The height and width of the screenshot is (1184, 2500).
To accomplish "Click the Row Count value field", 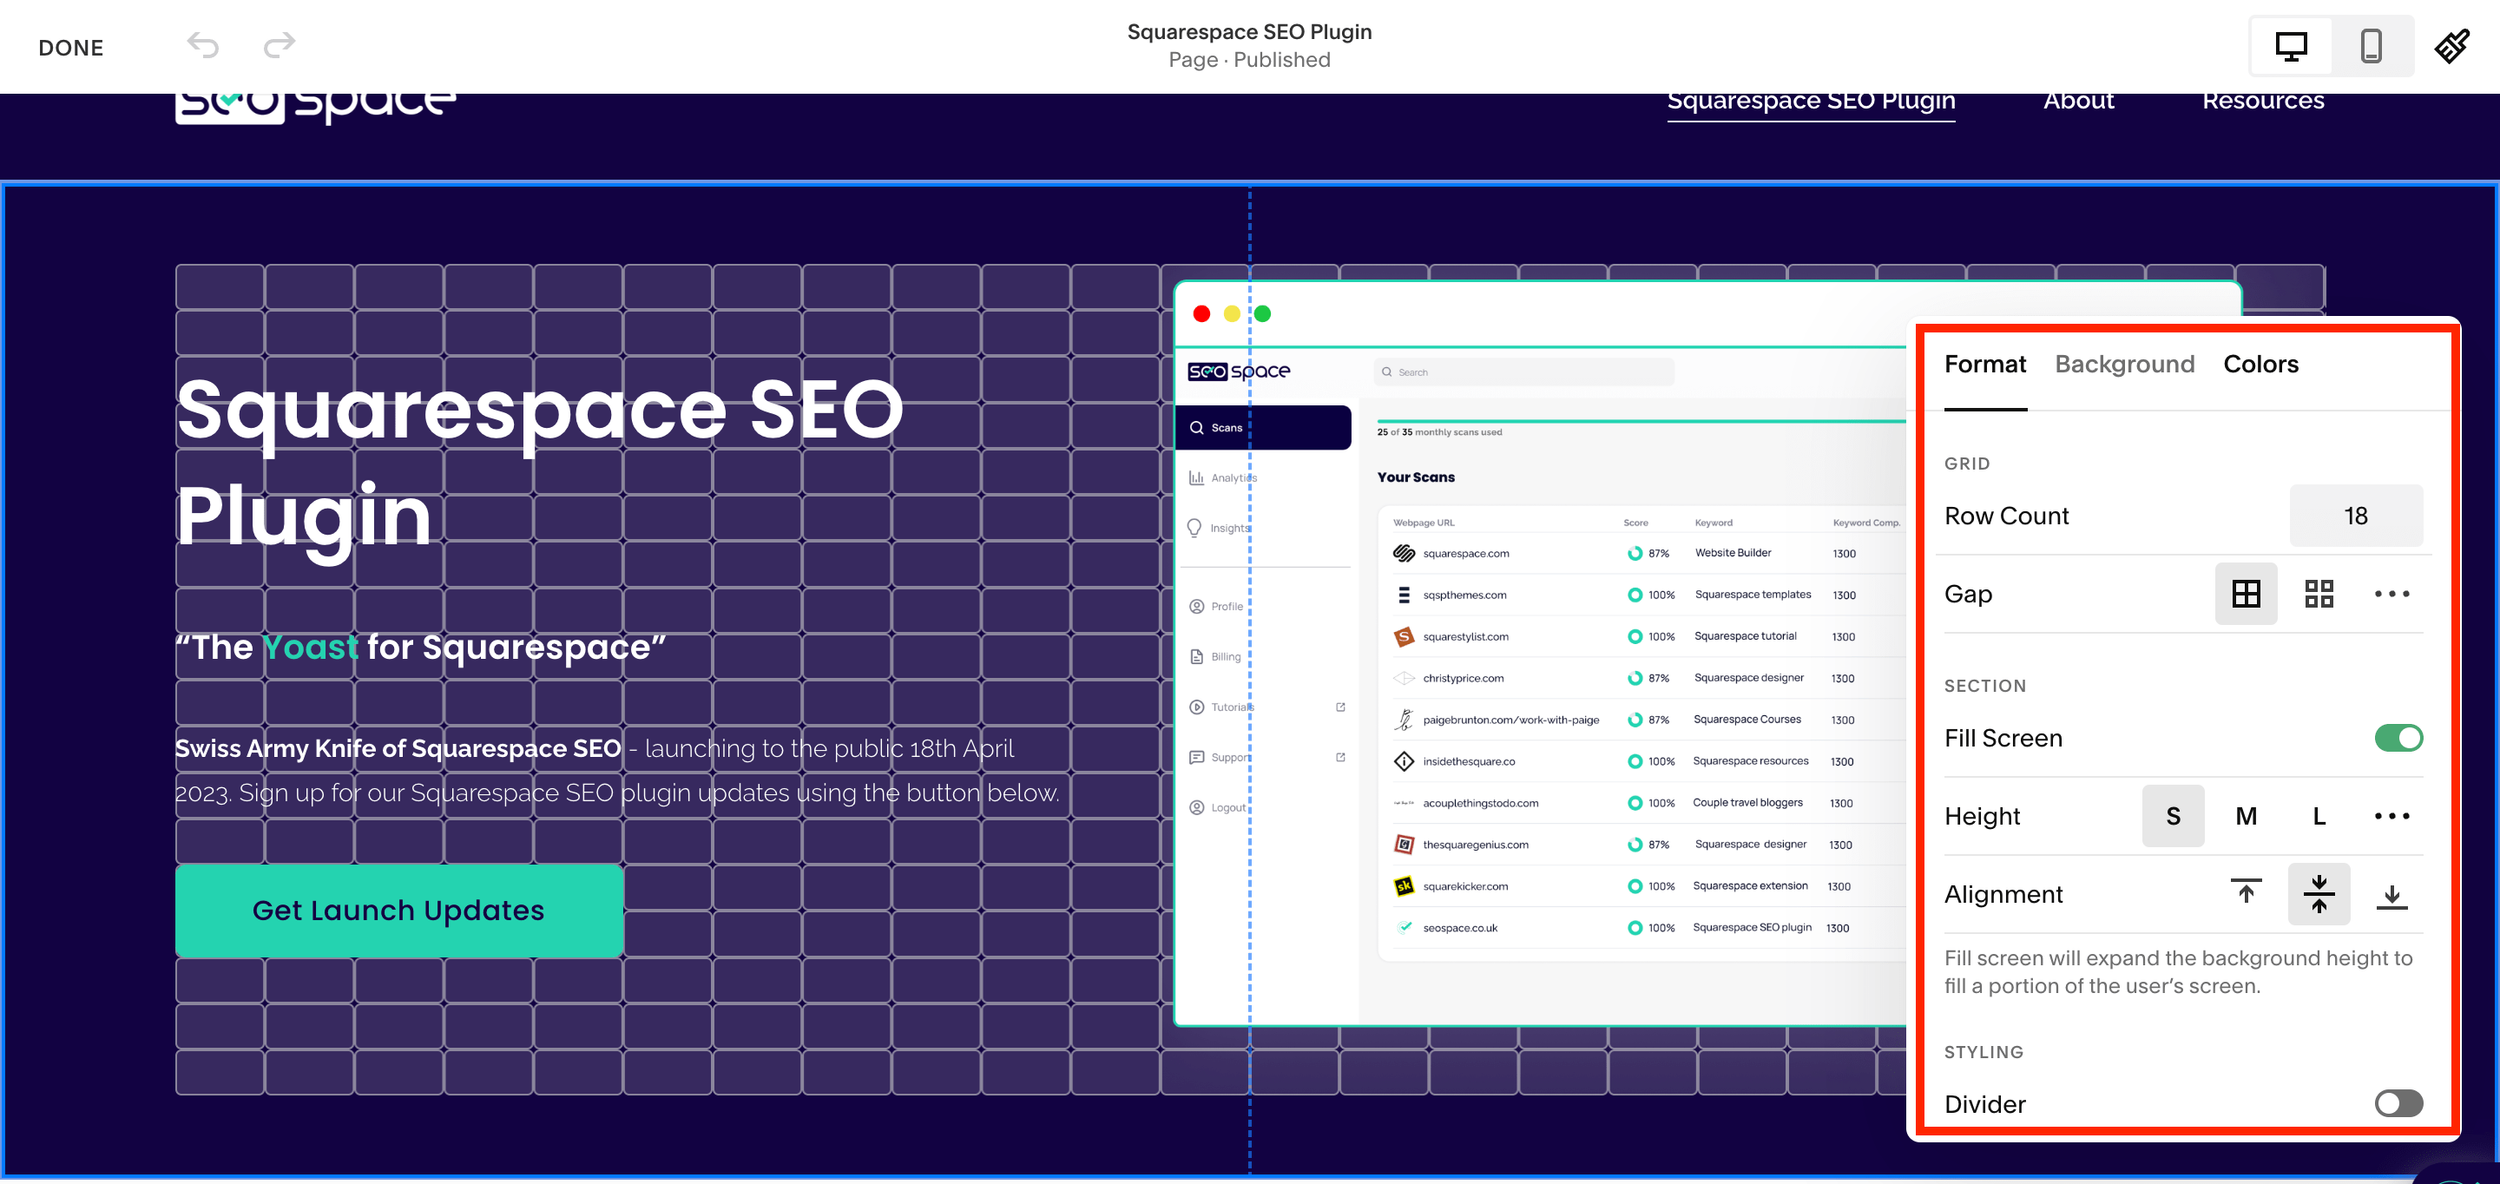I will pos(2355,516).
